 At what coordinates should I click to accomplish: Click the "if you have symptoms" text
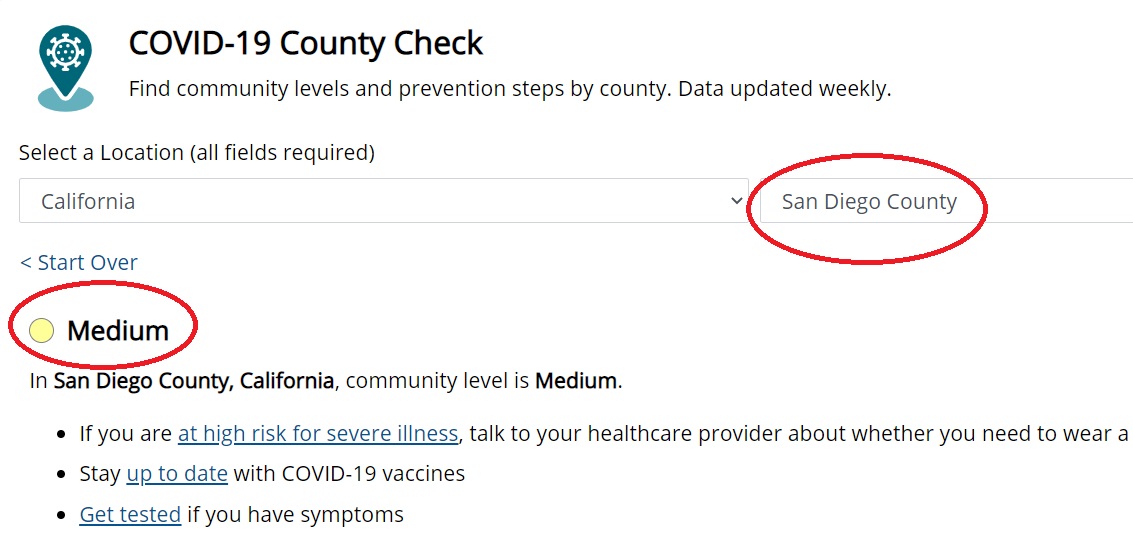tap(295, 515)
